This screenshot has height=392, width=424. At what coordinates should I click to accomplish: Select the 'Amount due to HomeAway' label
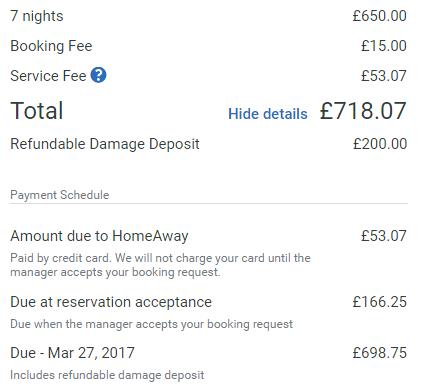99,236
